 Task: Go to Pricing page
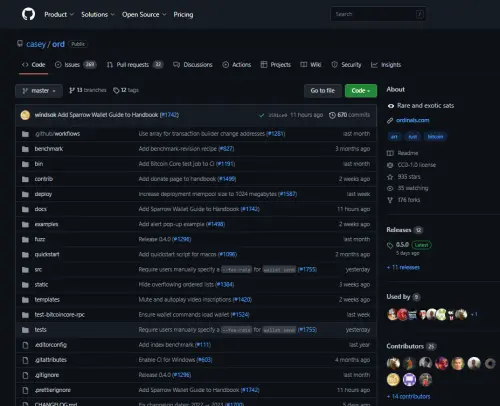point(183,15)
